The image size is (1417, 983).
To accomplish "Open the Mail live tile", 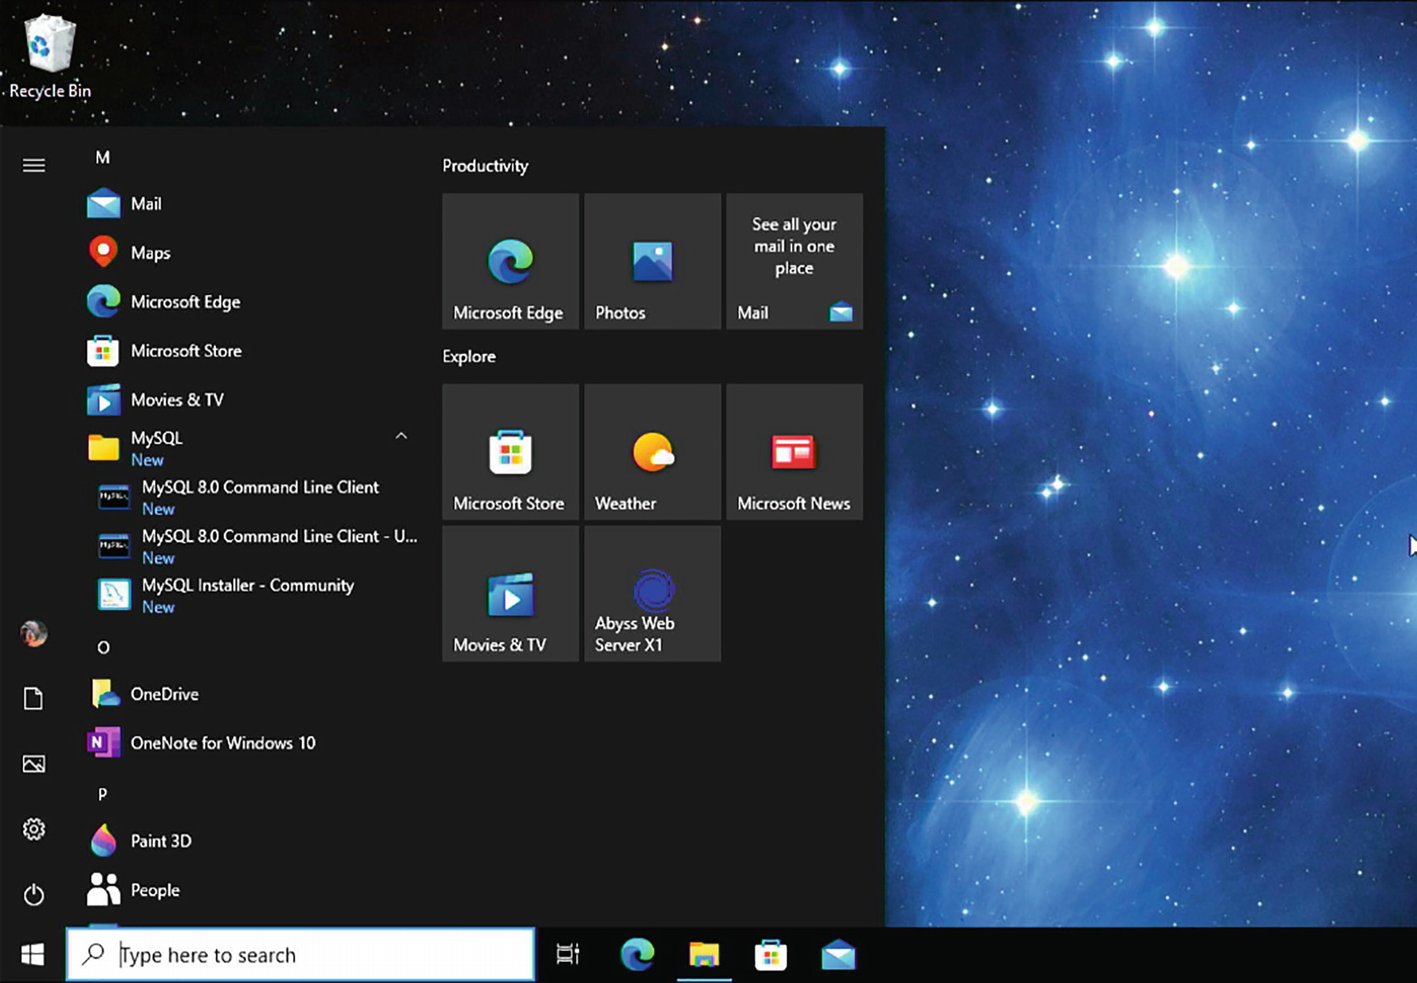I will pyautogui.click(x=794, y=261).
